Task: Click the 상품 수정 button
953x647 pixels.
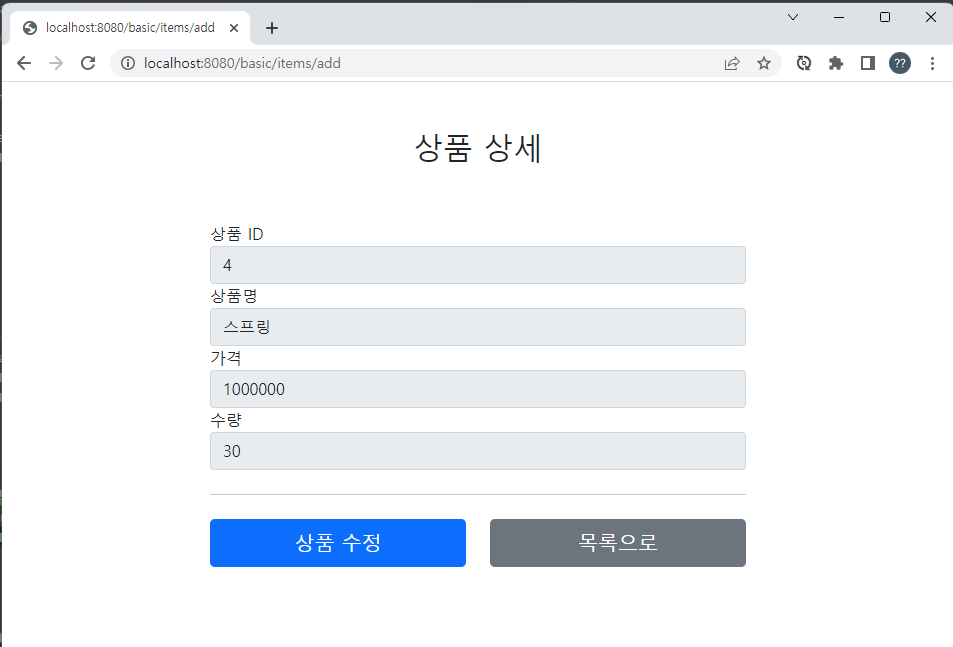Action: click(338, 543)
